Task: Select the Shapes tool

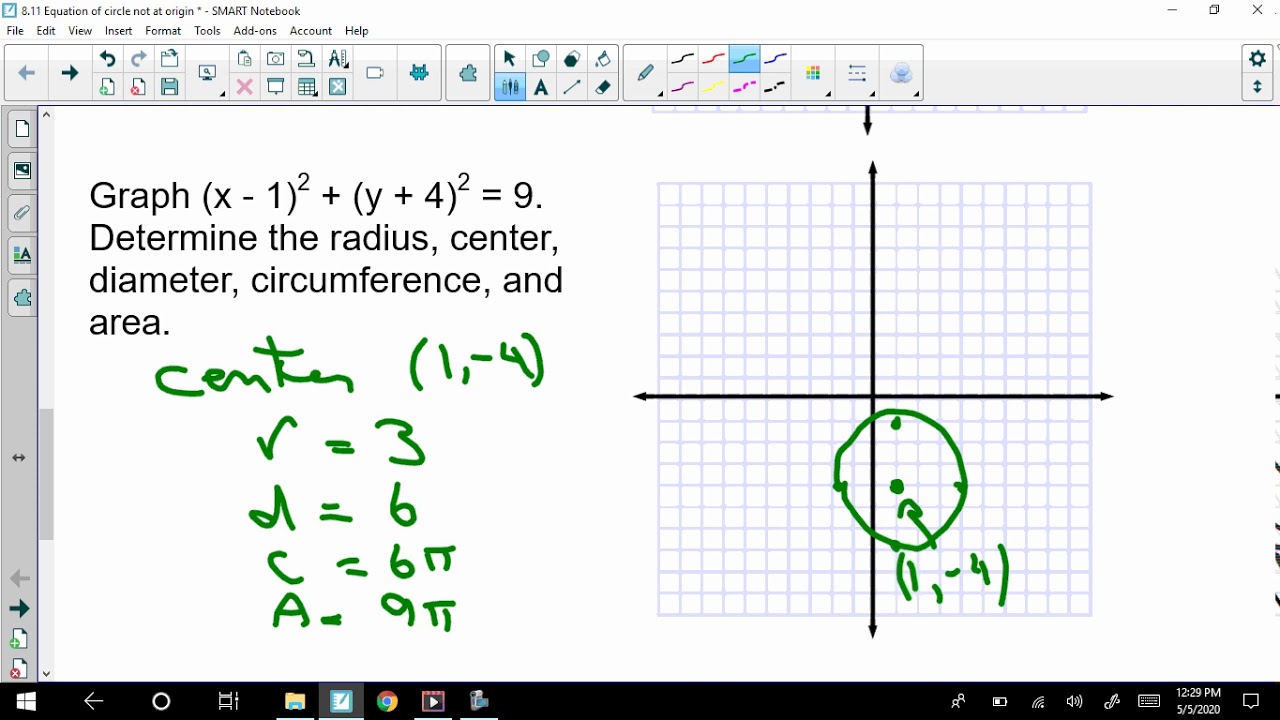Action: click(541, 59)
